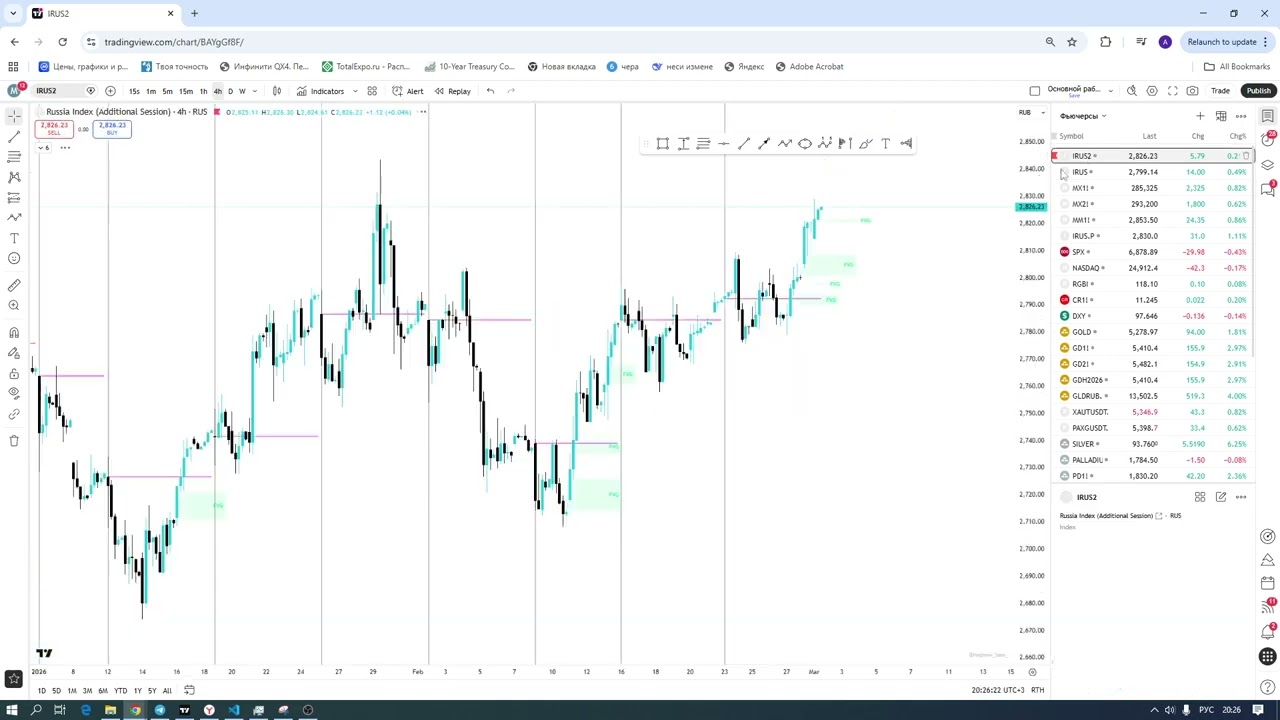
Task: Open chart settings hexagon icon
Action: (1152, 91)
